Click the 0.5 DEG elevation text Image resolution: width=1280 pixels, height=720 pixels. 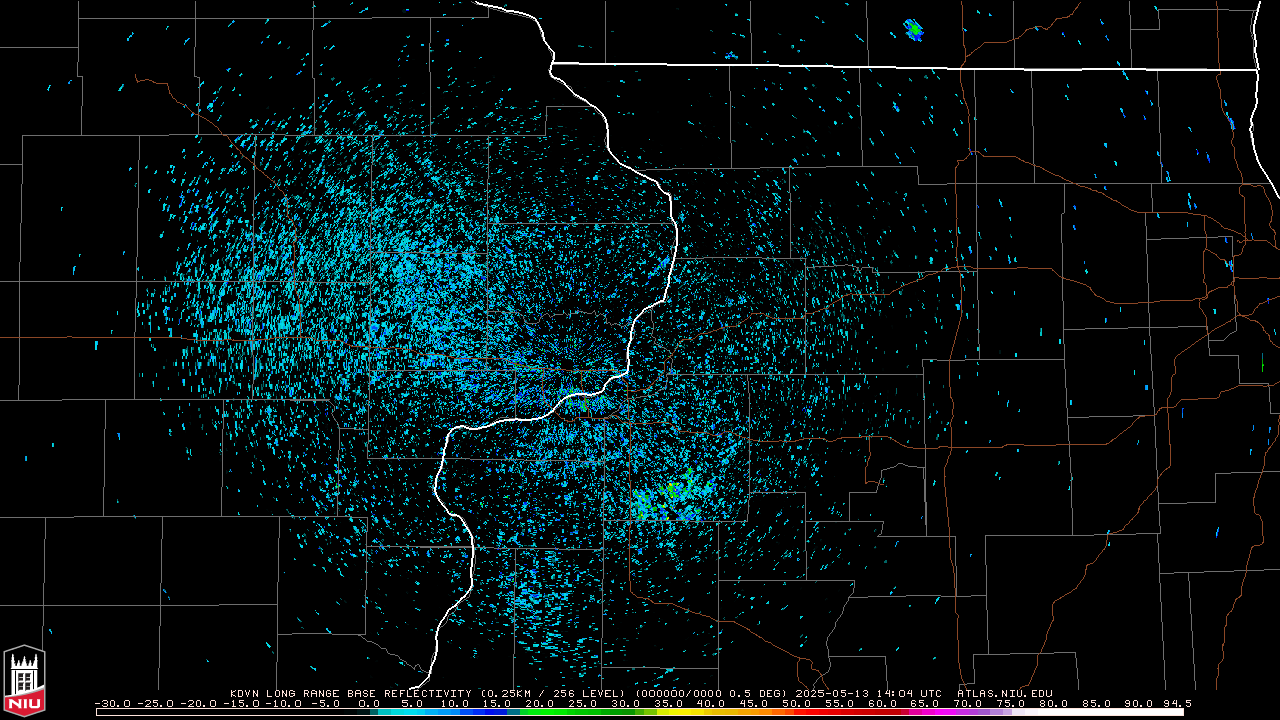[x=758, y=693]
